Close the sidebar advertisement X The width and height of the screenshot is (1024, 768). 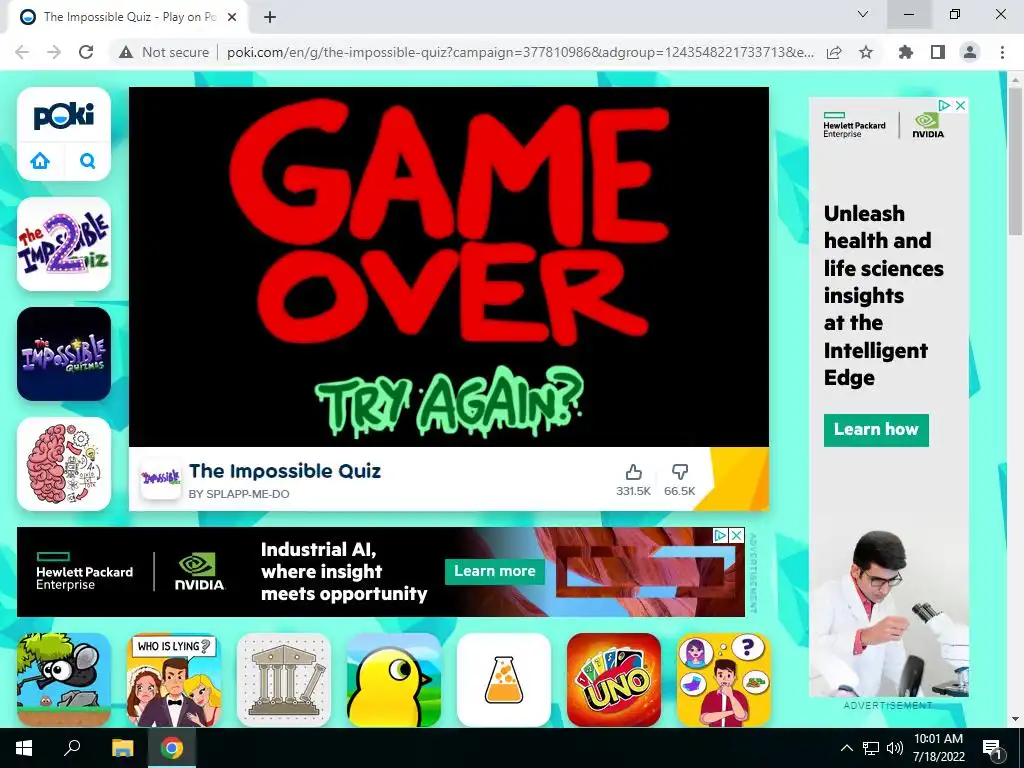coord(960,105)
